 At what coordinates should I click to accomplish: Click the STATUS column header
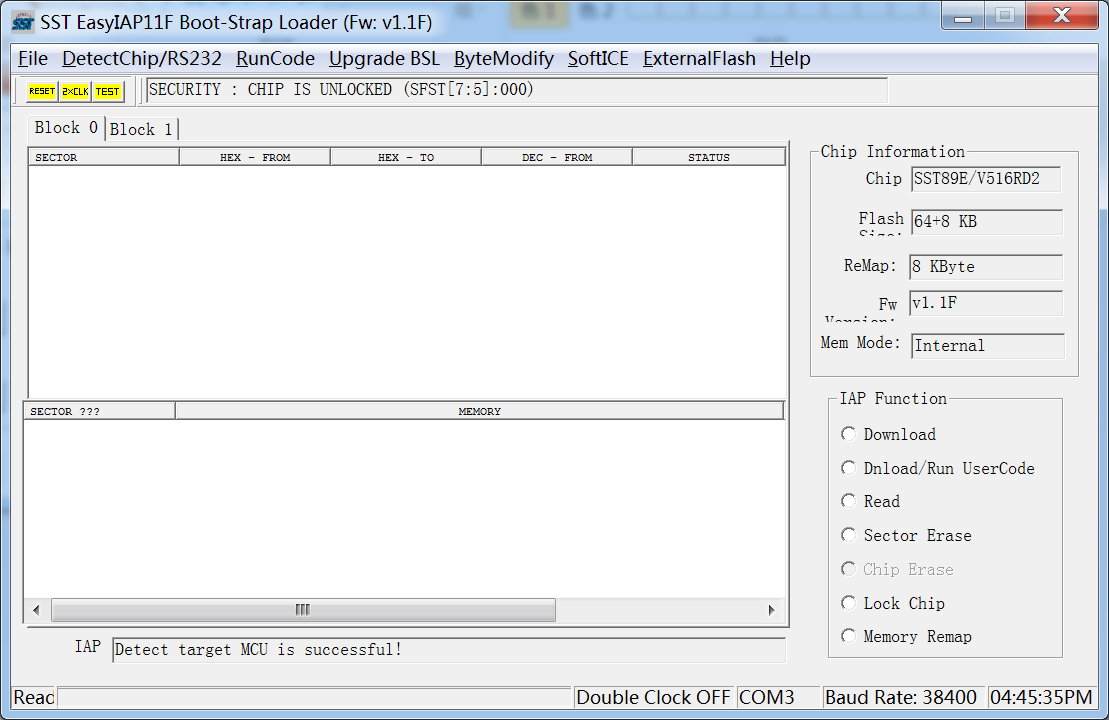click(709, 157)
